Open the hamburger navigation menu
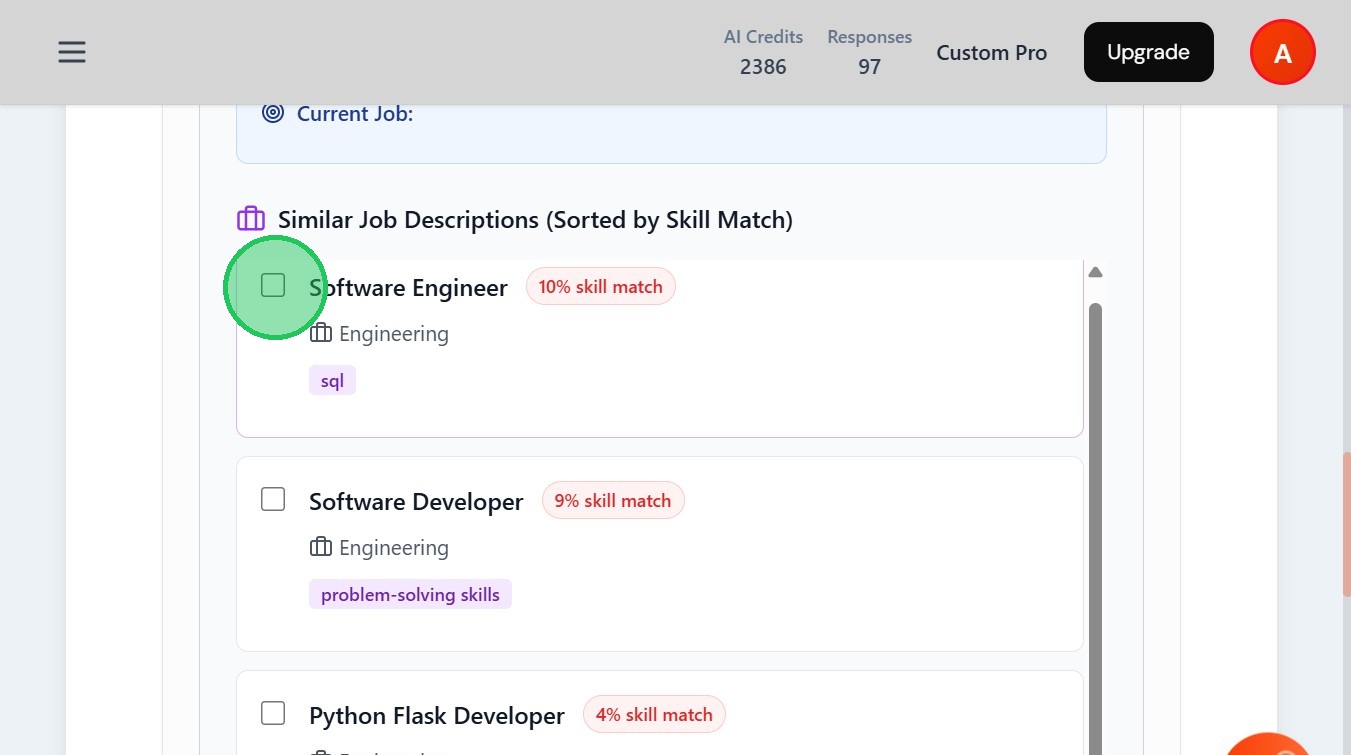 (x=72, y=52)
